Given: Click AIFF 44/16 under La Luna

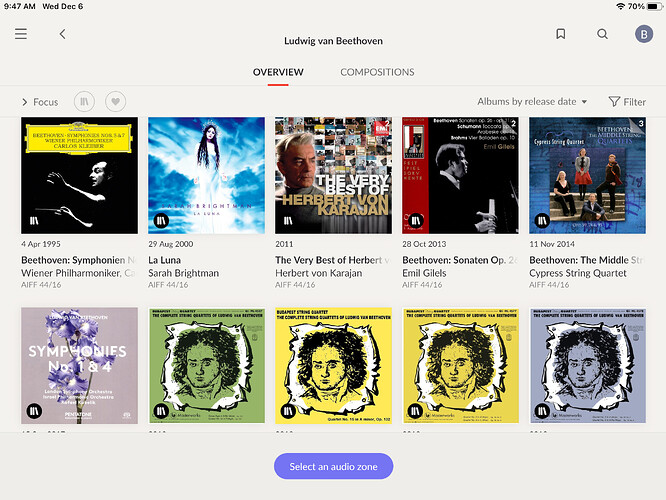Looking at the screenshot, I should [168, 285].
